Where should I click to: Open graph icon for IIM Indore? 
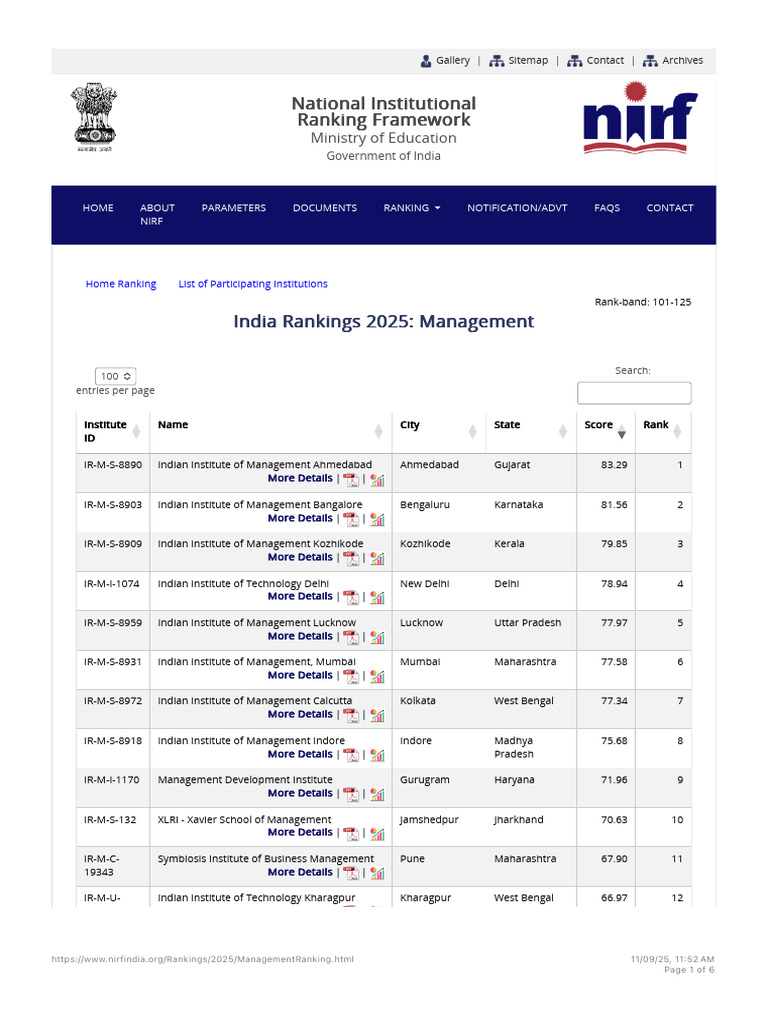pyautogui.click(x=377, y=756)
